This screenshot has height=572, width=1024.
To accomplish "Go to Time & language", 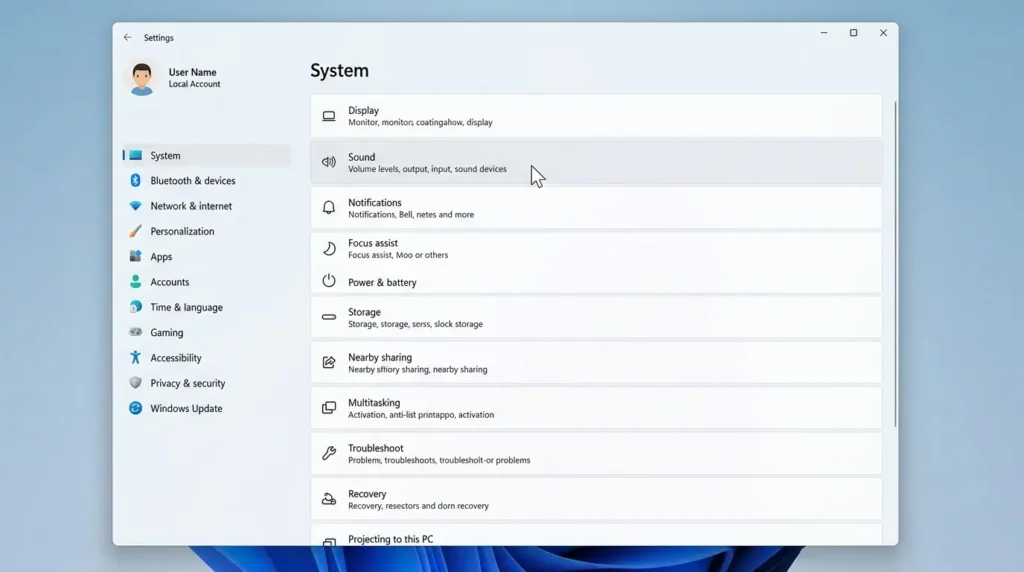I will click(186, 308).
